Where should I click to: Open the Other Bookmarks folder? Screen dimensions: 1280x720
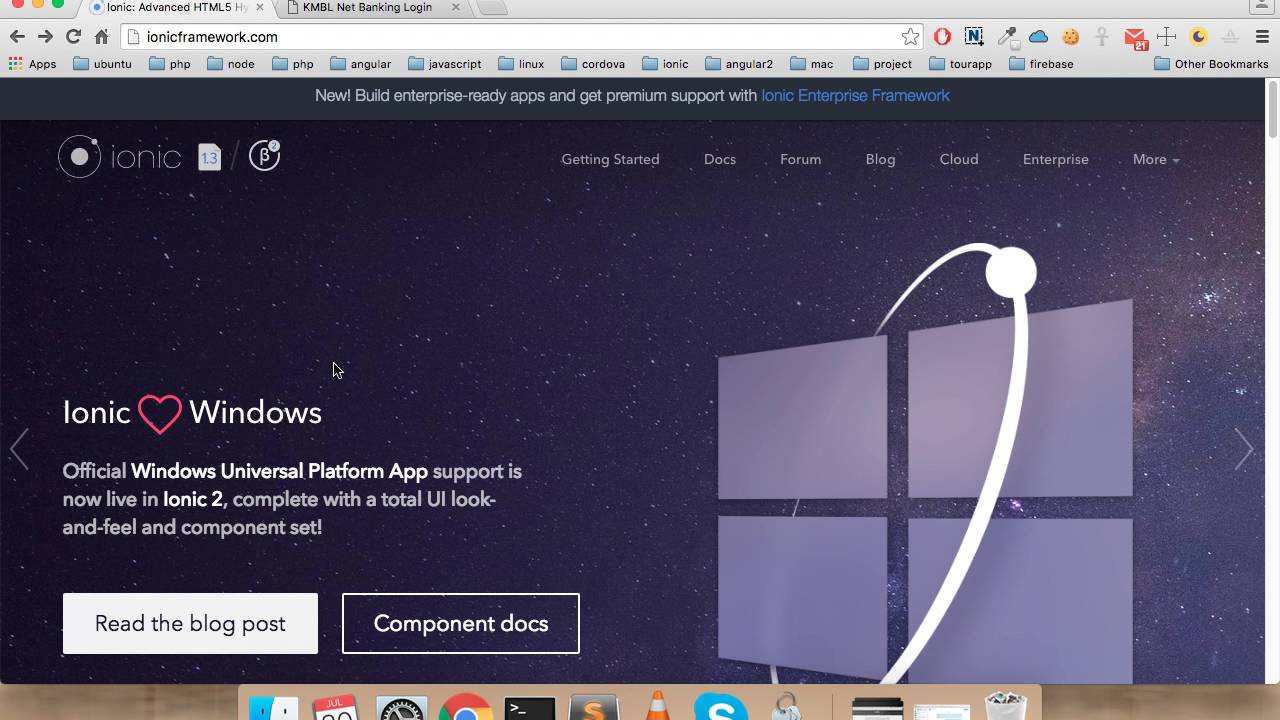tap(1211, 64)
